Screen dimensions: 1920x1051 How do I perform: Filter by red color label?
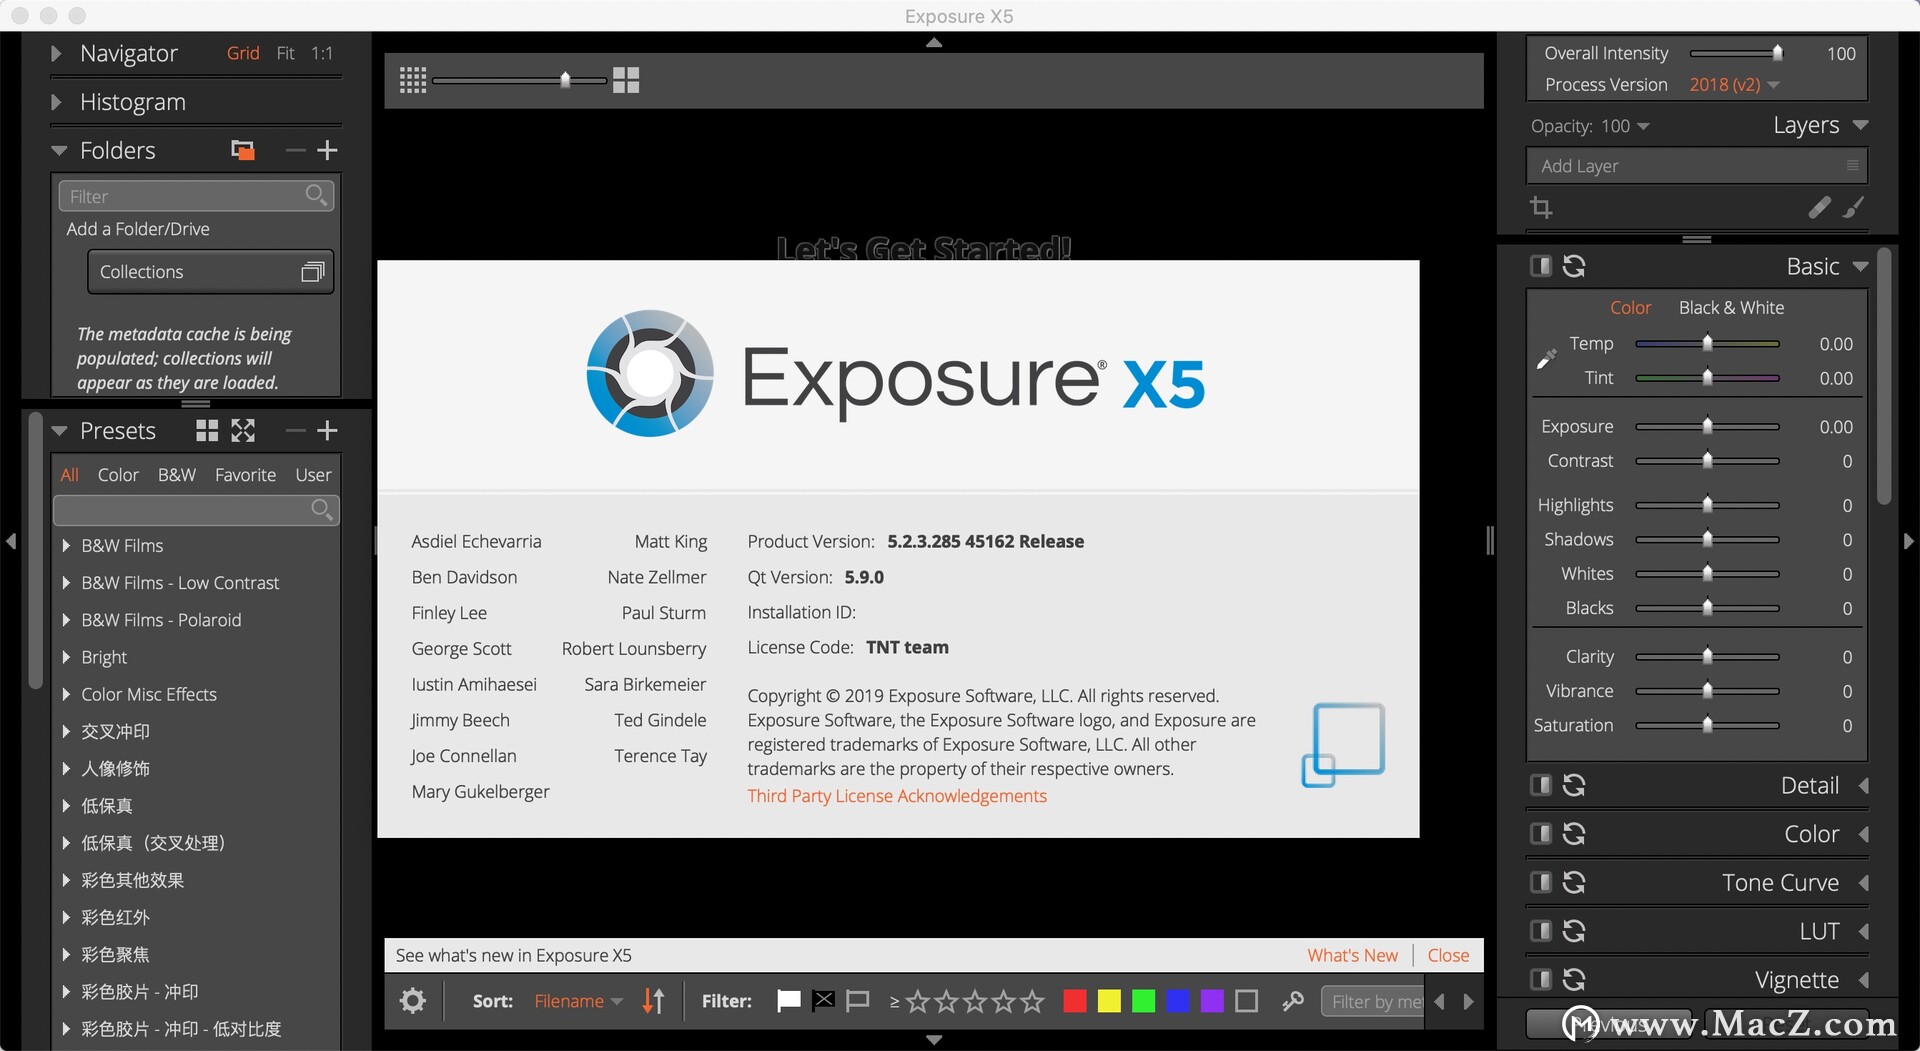tap(1075, 1001)
